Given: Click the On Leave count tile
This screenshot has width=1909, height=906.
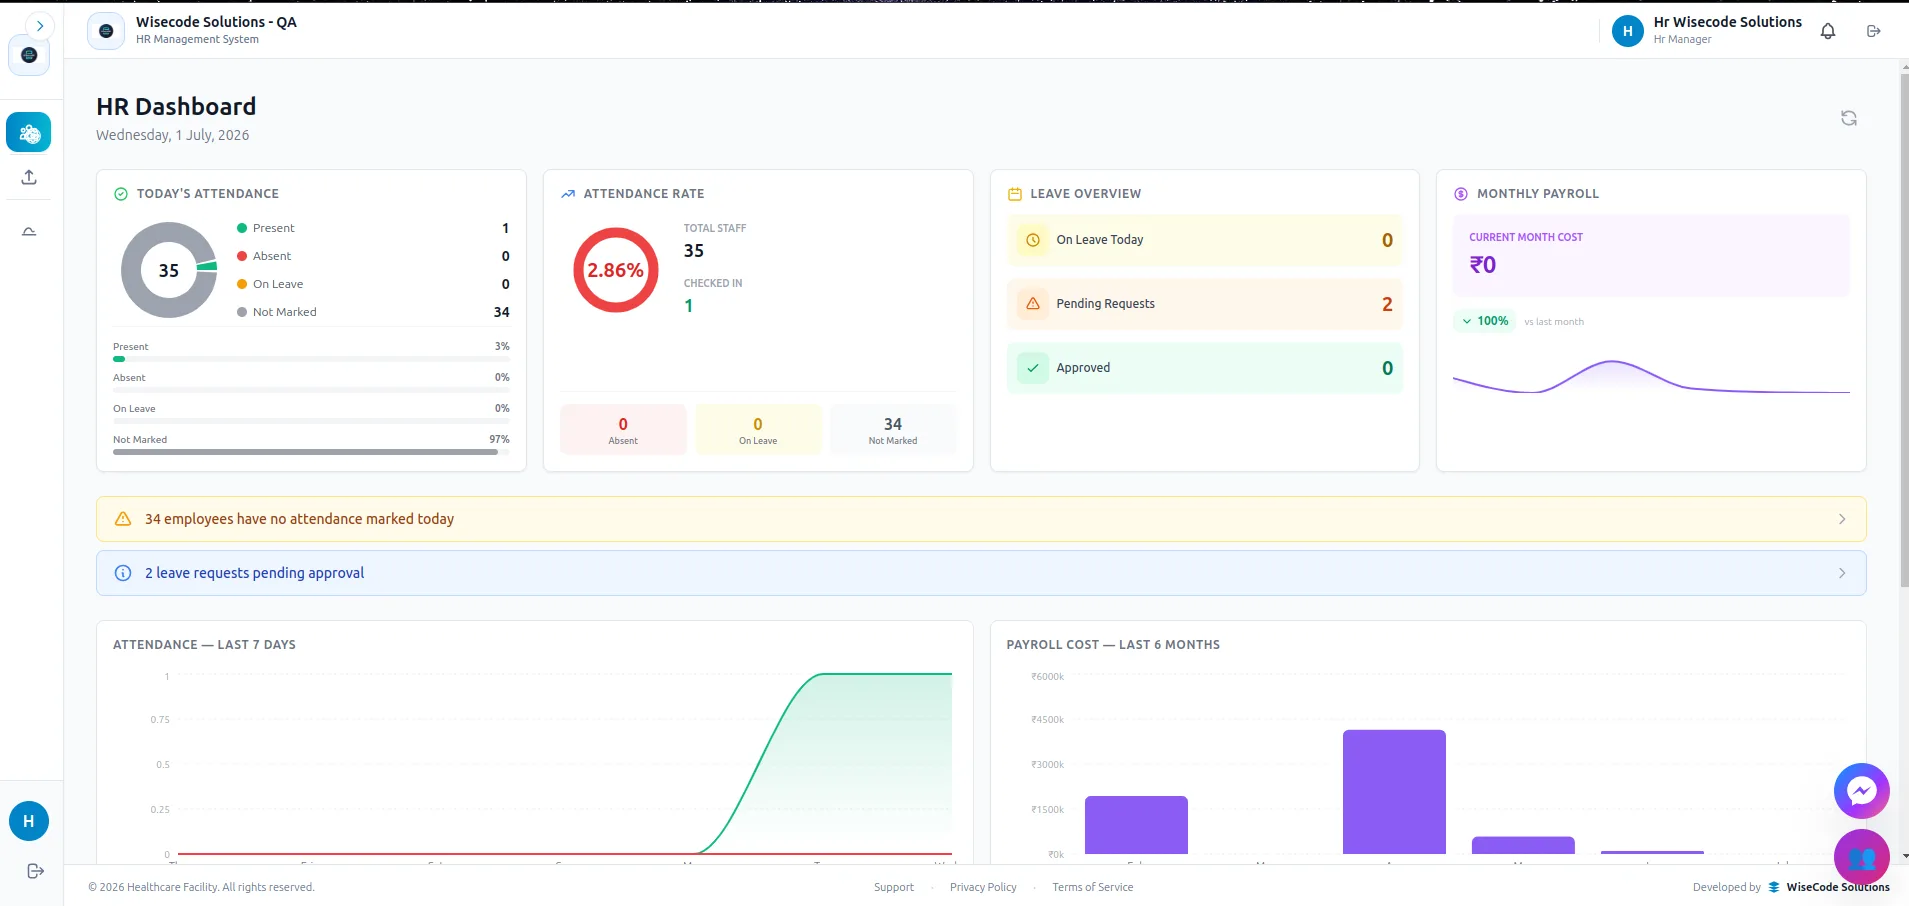Looking at the screenshot, I should click(758, 430).
